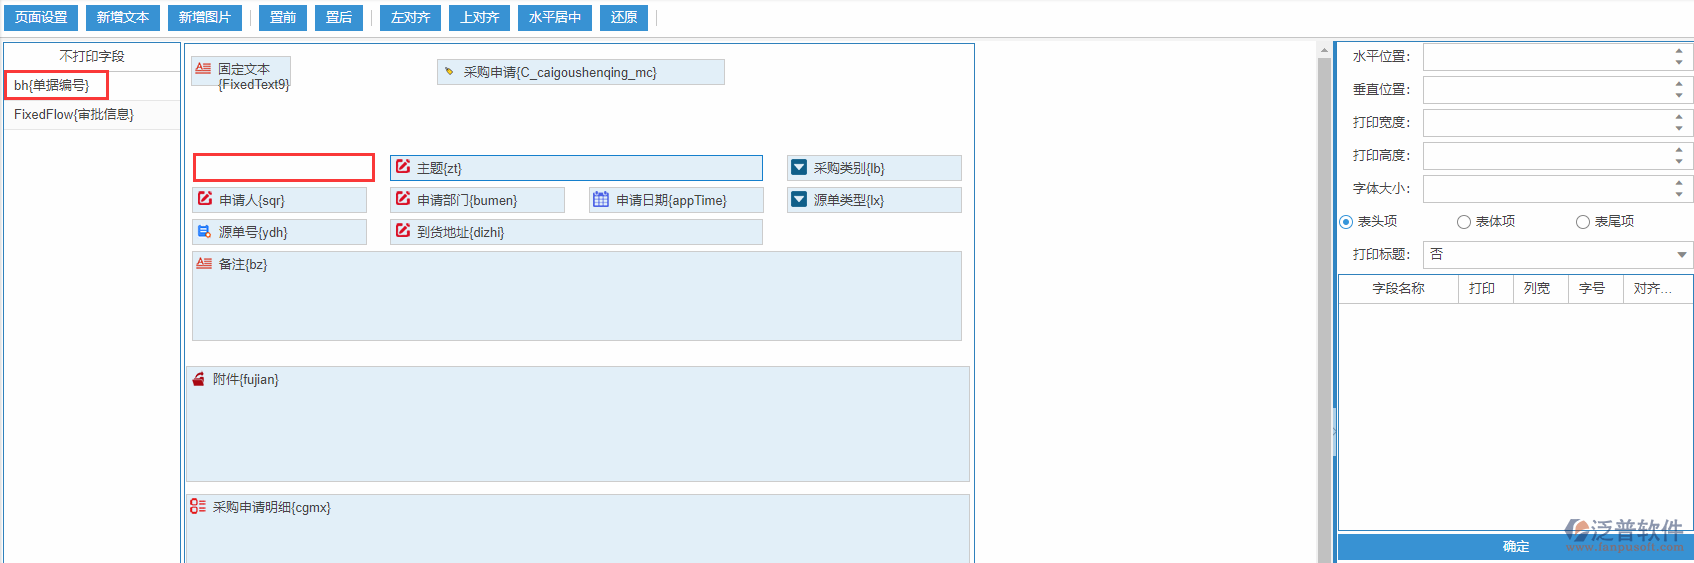1694x563 pixels.
Task: Add new image with 新增图片
Action: pos(205,18)
